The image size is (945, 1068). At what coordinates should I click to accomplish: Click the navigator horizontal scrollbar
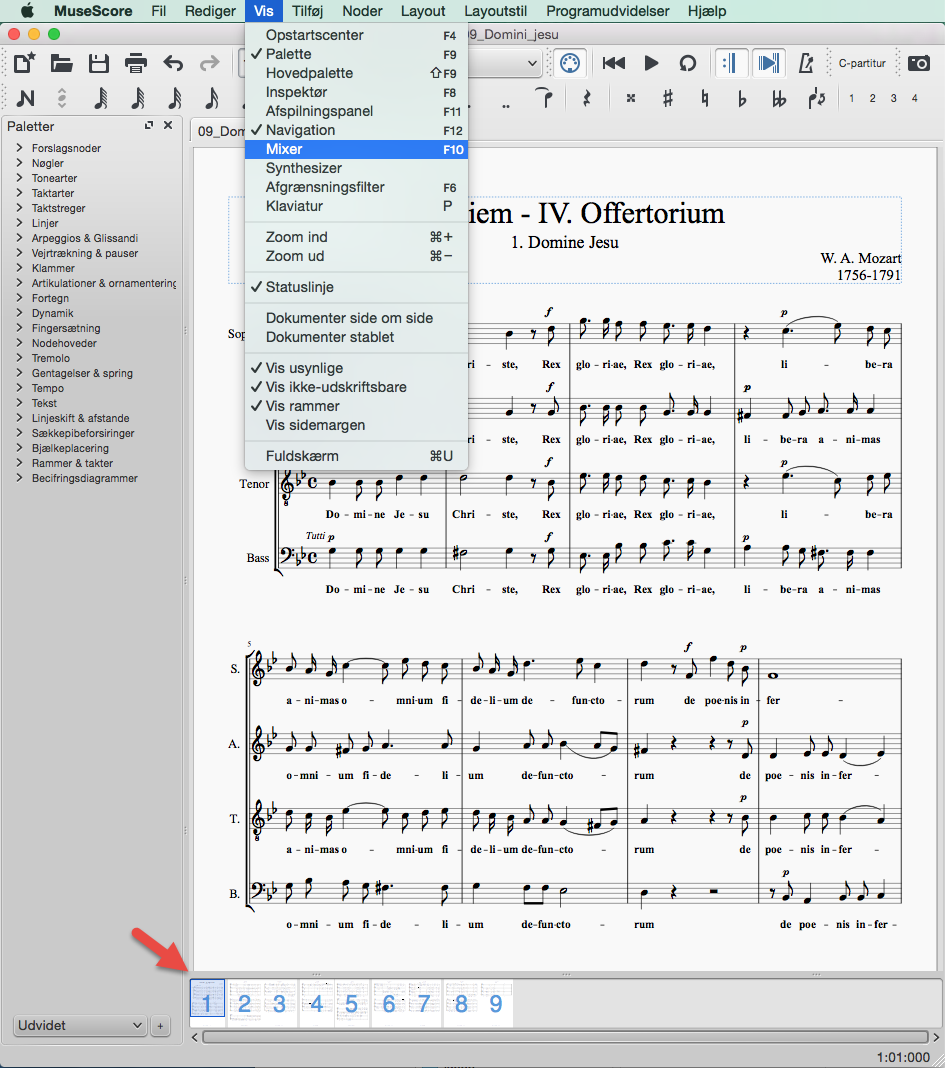point(566,1037)
